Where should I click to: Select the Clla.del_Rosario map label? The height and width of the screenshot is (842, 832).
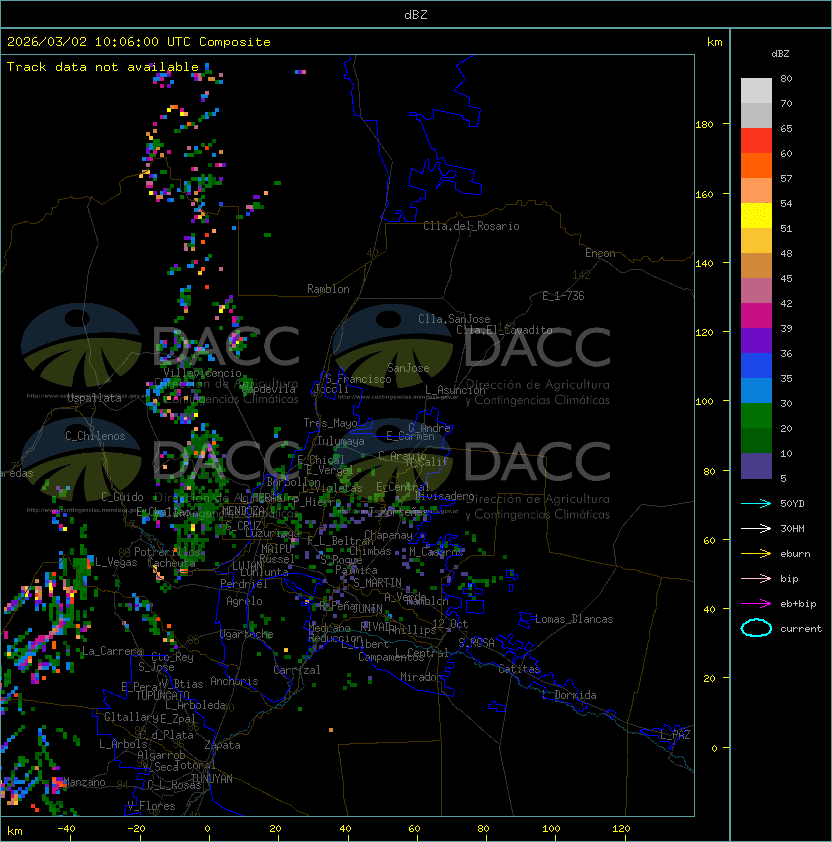coord(471,226)
